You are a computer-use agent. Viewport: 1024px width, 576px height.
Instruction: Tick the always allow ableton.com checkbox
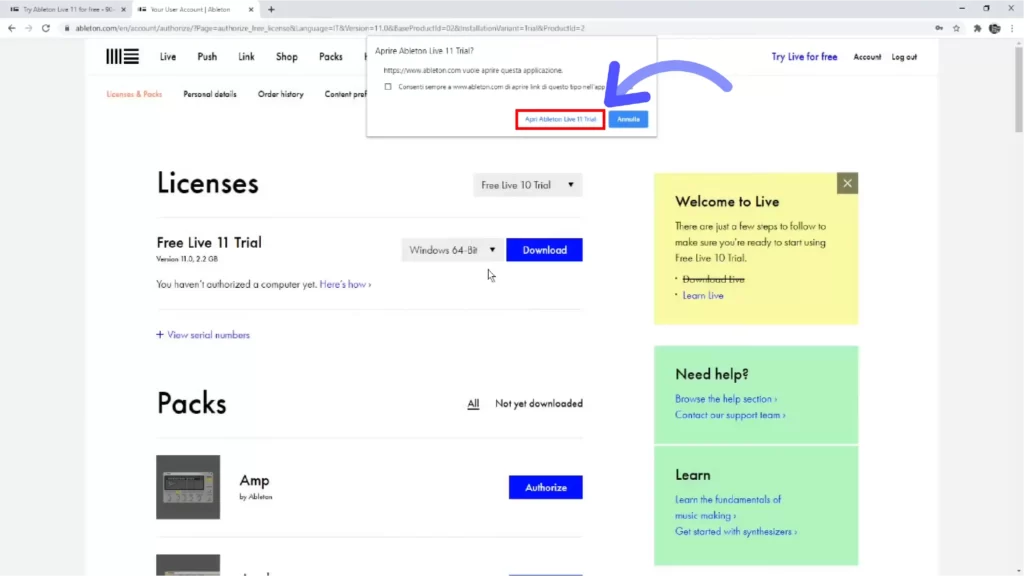click(x=388, y=86)
